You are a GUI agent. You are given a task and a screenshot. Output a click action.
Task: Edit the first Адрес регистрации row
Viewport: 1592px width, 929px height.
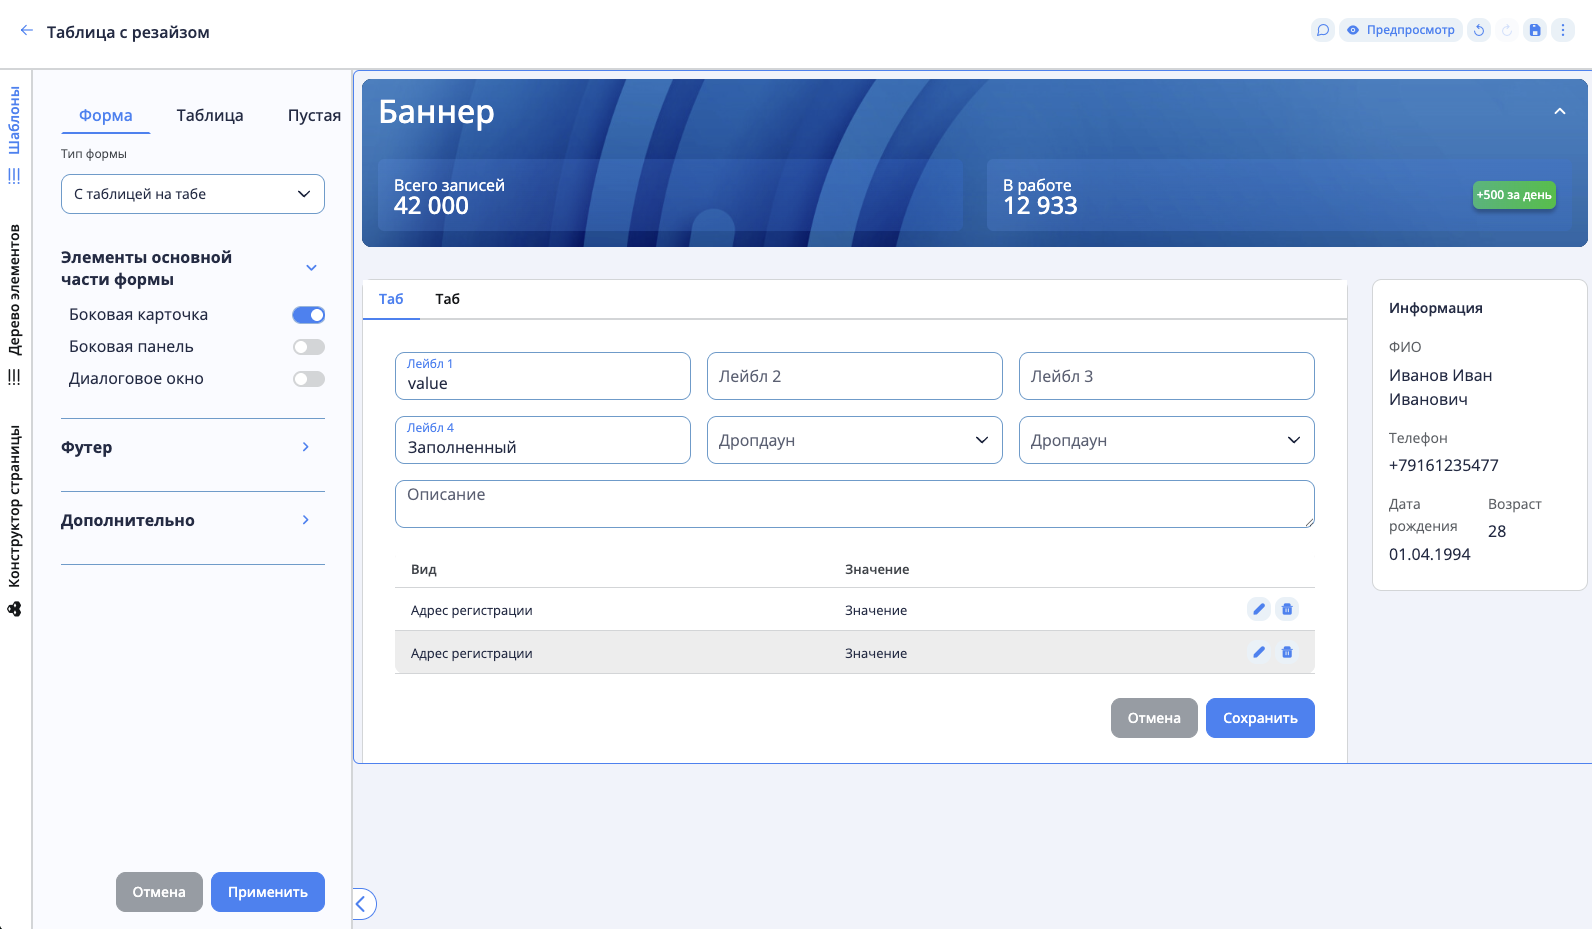tap(1259, 609)
